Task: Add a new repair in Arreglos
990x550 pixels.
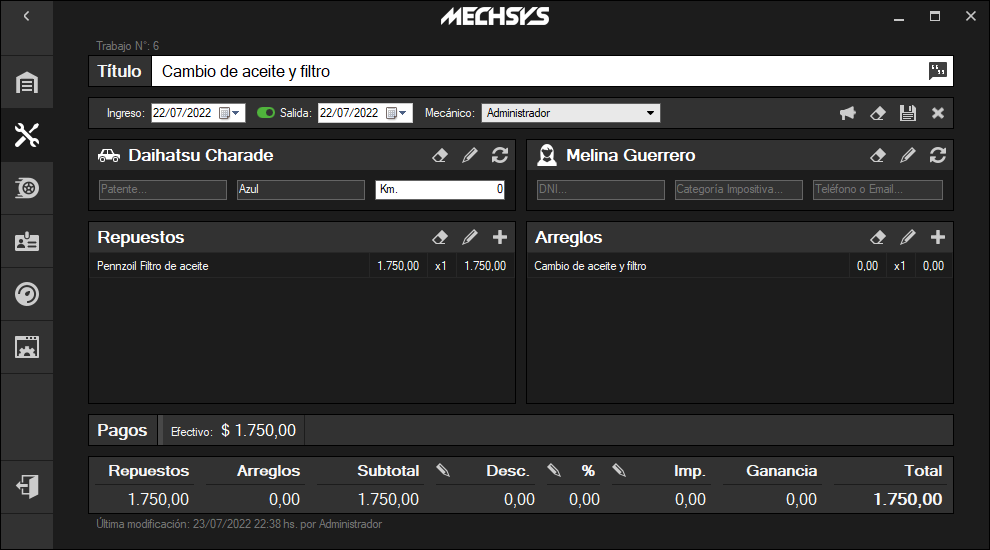Action: pyautogui.click(x=937, y=237)
